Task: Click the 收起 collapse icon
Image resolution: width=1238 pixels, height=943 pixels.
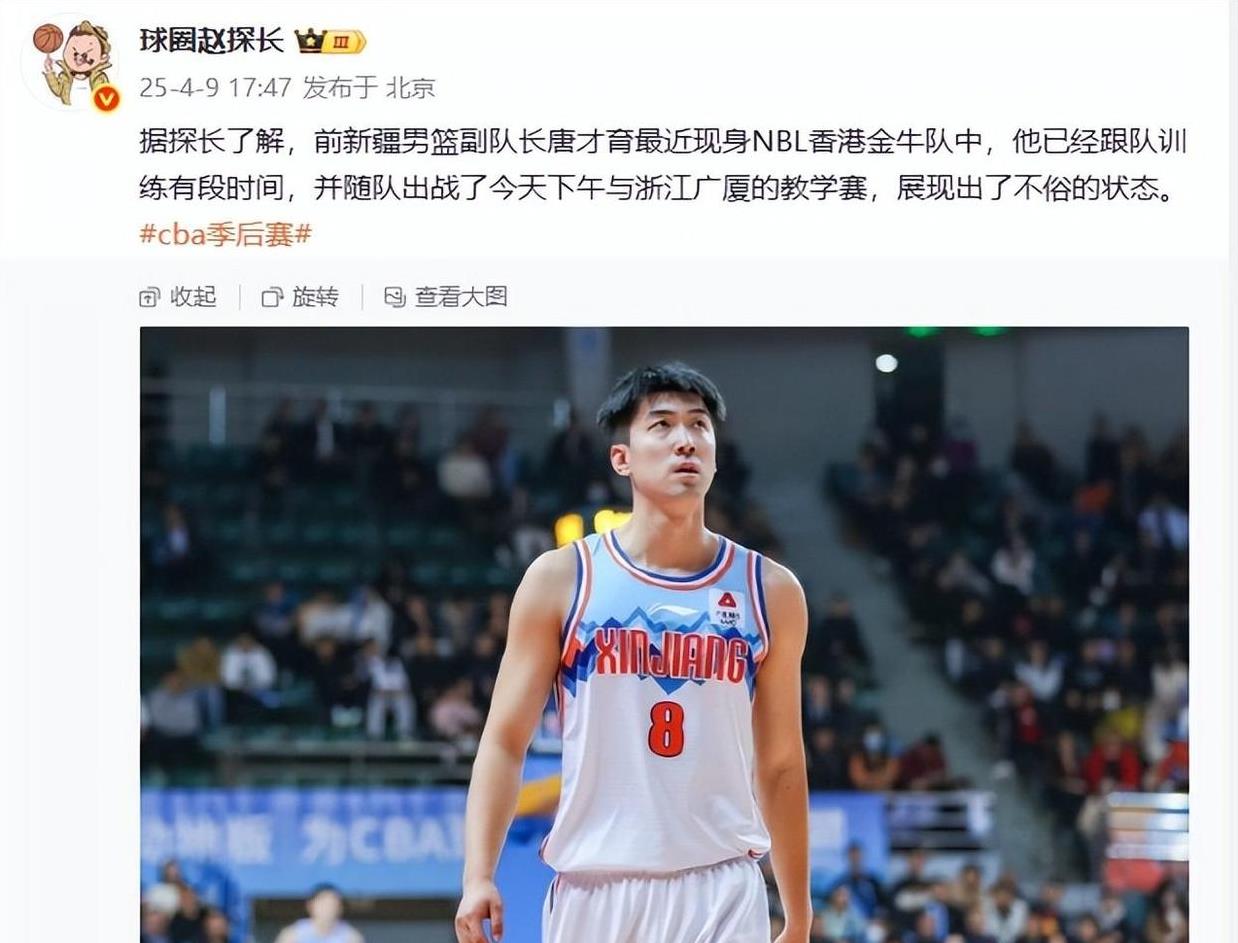Action: [x=150, y=297]
